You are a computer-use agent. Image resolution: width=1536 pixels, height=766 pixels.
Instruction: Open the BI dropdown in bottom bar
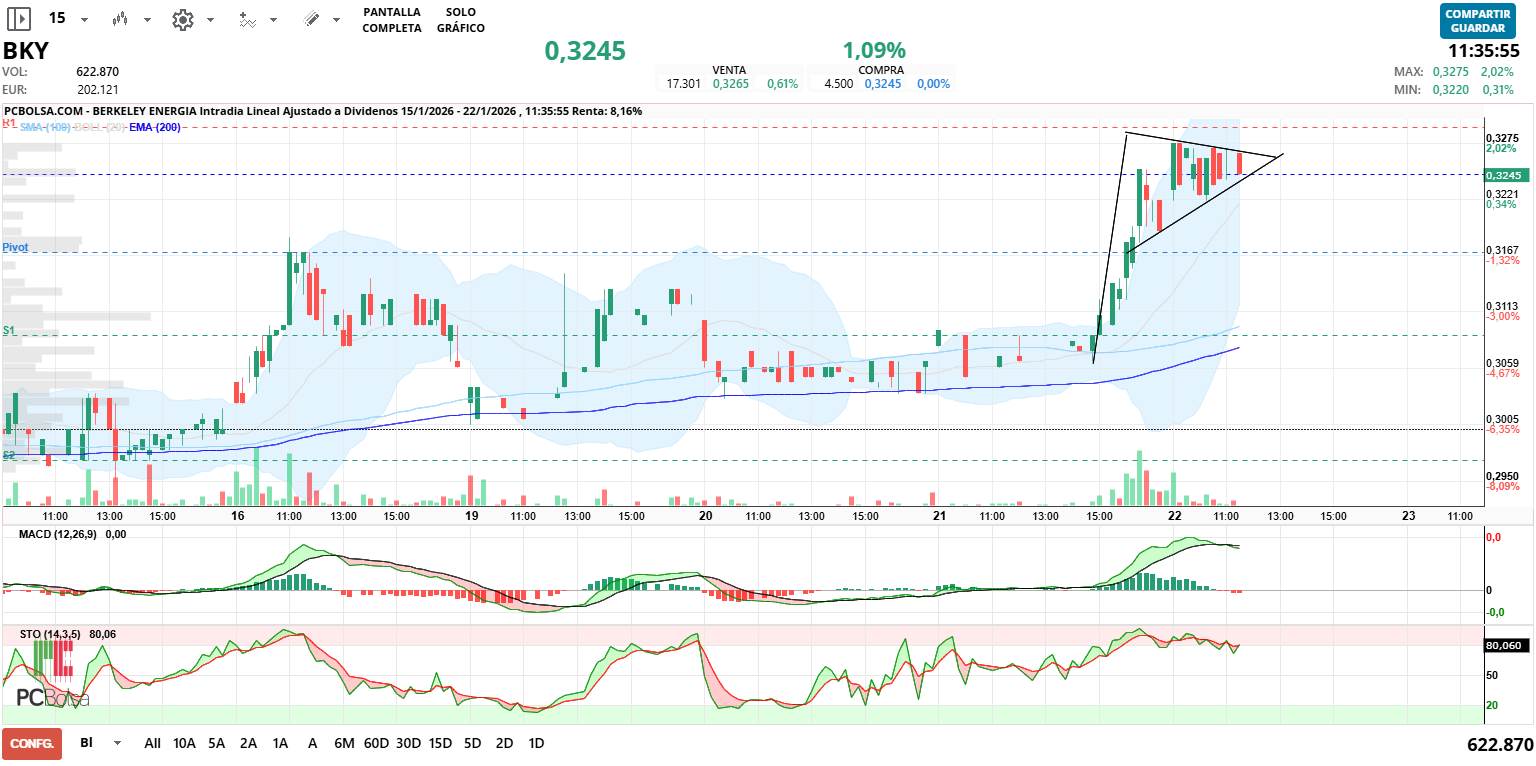click(x=117, y=743)
